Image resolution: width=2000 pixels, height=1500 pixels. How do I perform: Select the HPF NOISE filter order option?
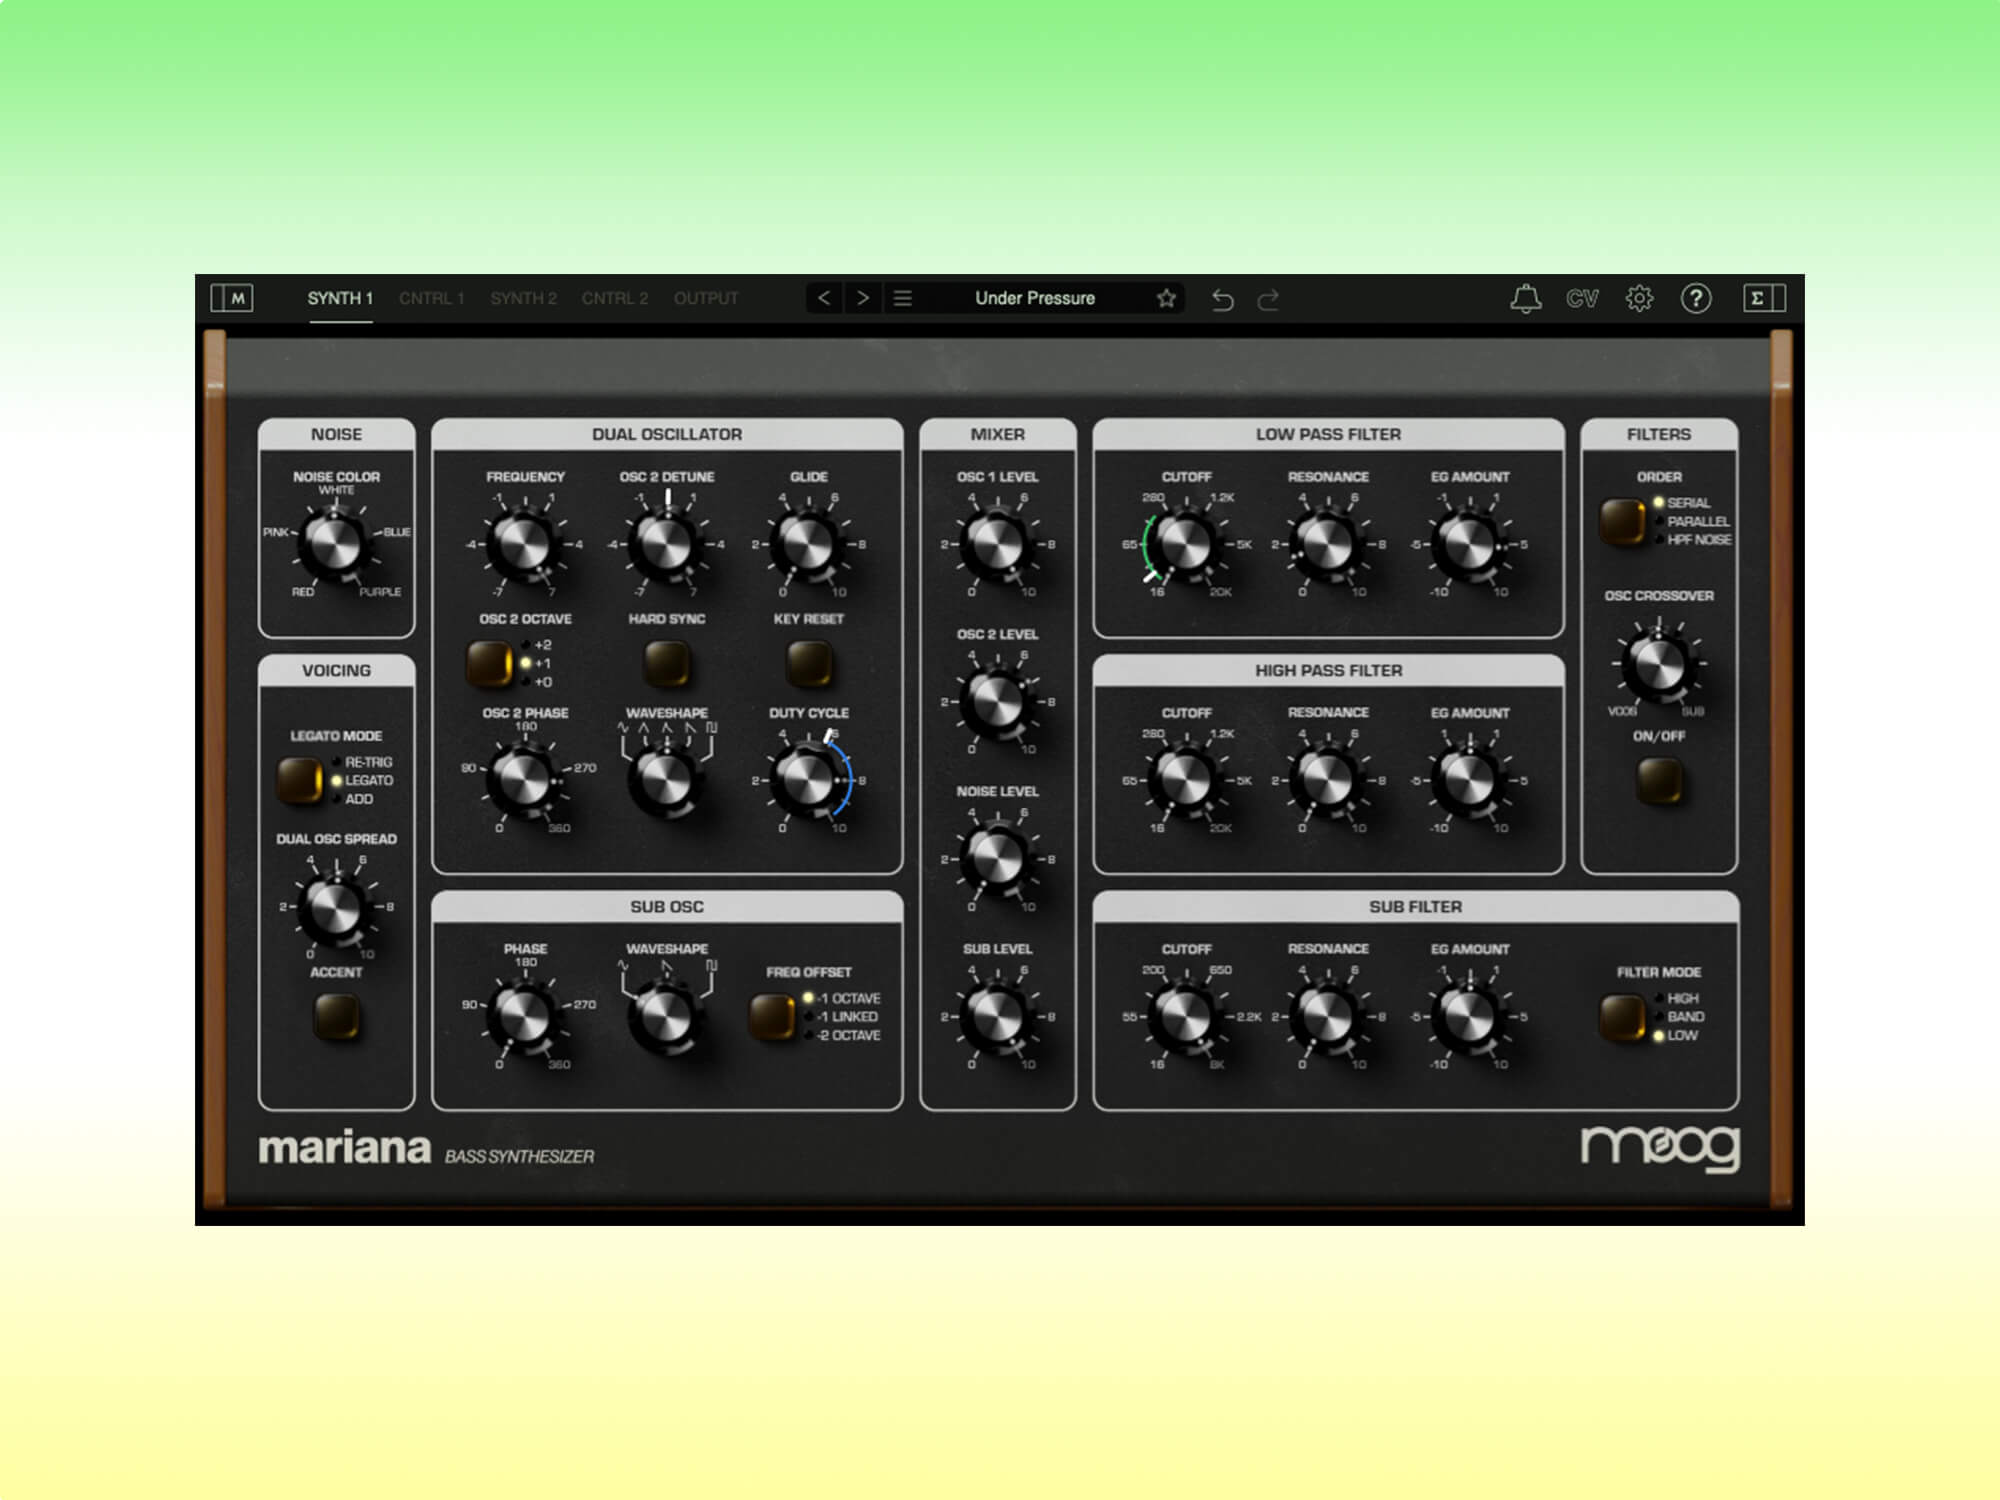pyautogui.click(x=1691, y=539)
